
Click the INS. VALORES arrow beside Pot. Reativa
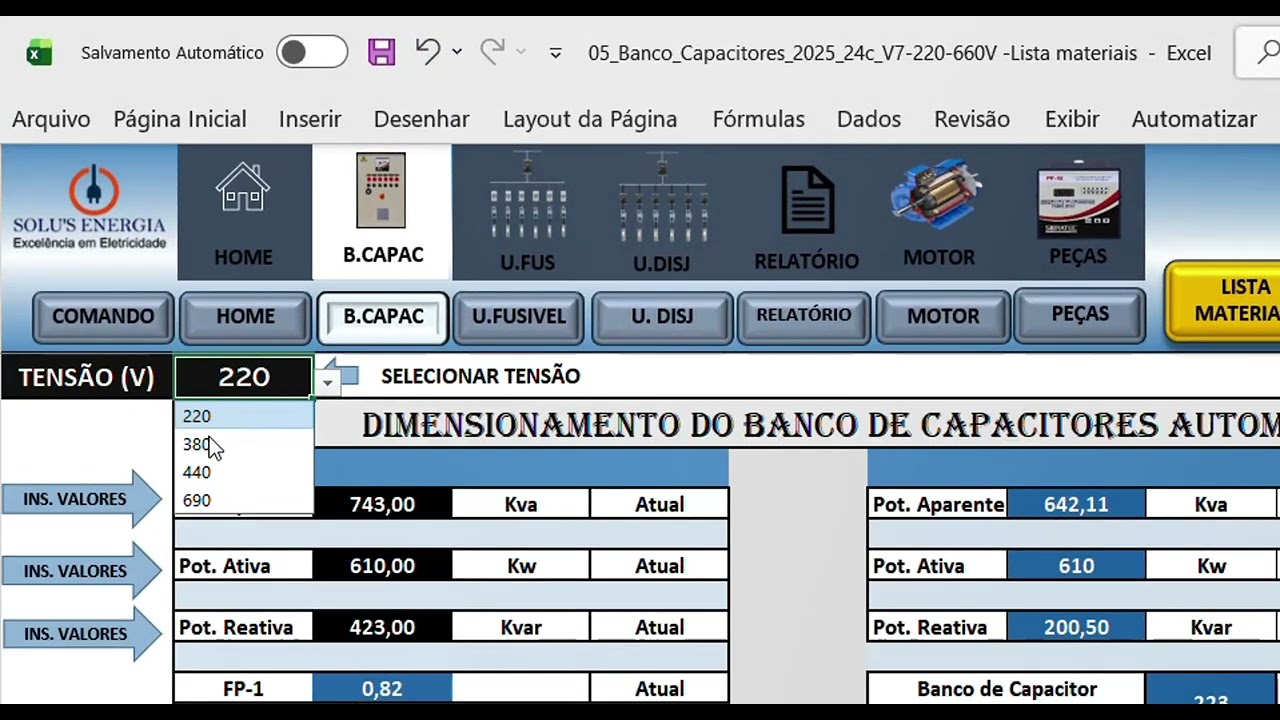point(82,634)
